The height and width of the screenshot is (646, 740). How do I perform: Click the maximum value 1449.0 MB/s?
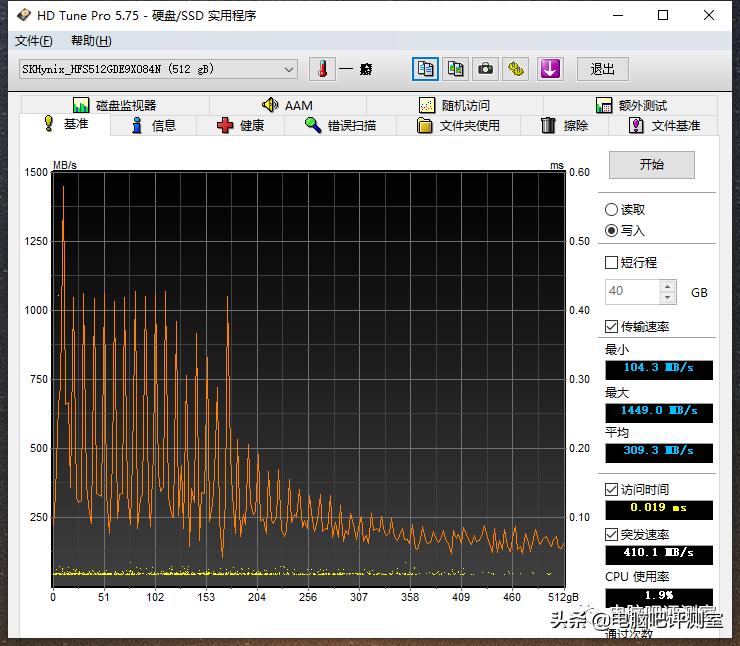point(659,411)
